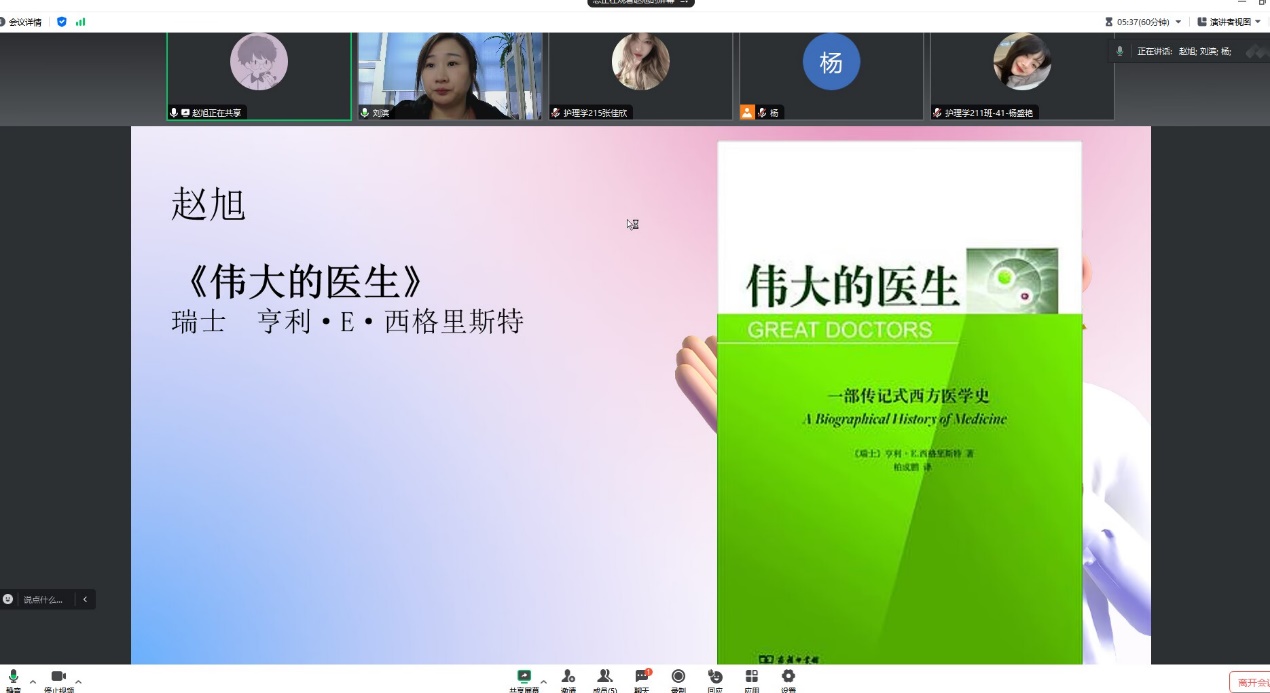Image resolution: width=1270 pixels, height=693 pixels.
Task: Collapse the 'say something' chat input bar
Action: [85, 599]
